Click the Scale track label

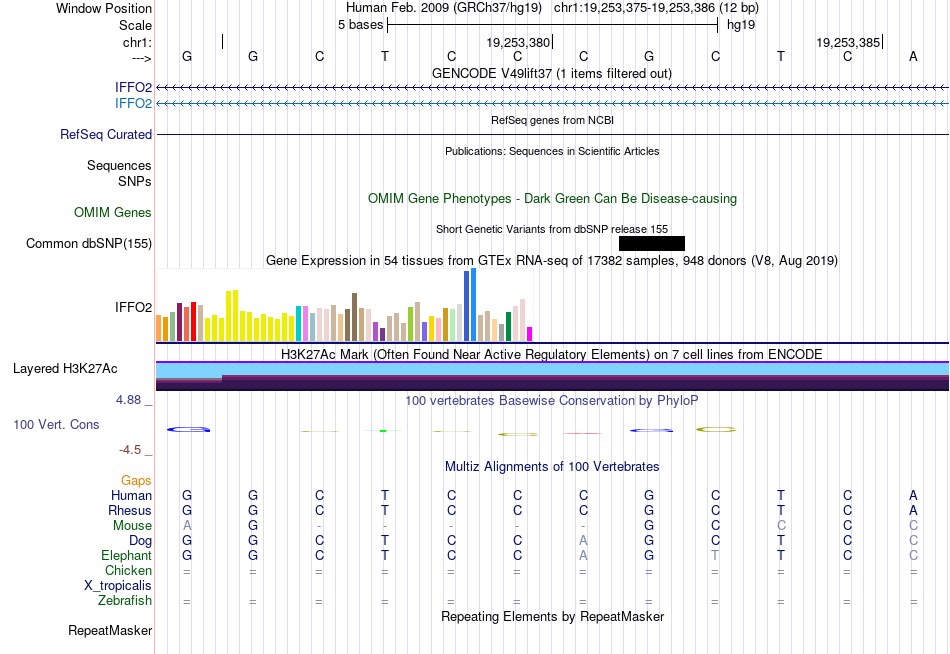click(135, 25)
